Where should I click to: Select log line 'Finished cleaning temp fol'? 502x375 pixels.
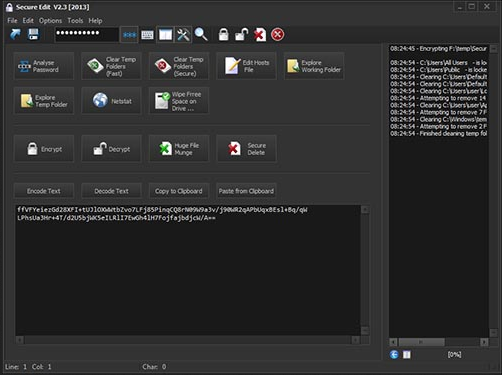click(x=438, y=134)
